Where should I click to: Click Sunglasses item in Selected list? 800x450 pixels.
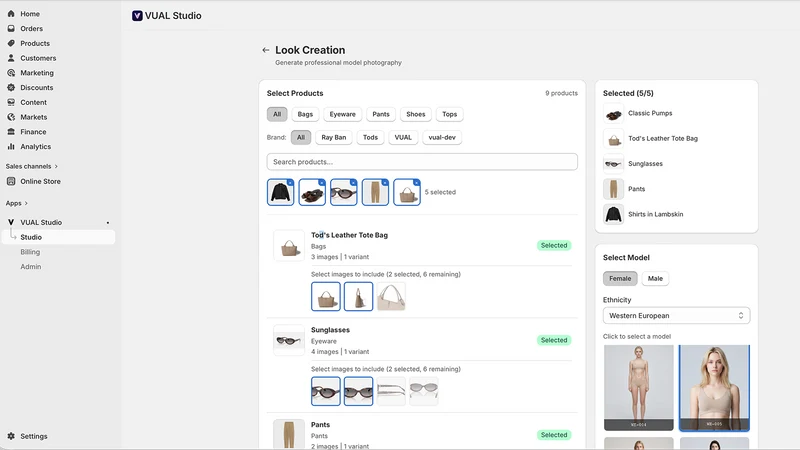[645, 164]
